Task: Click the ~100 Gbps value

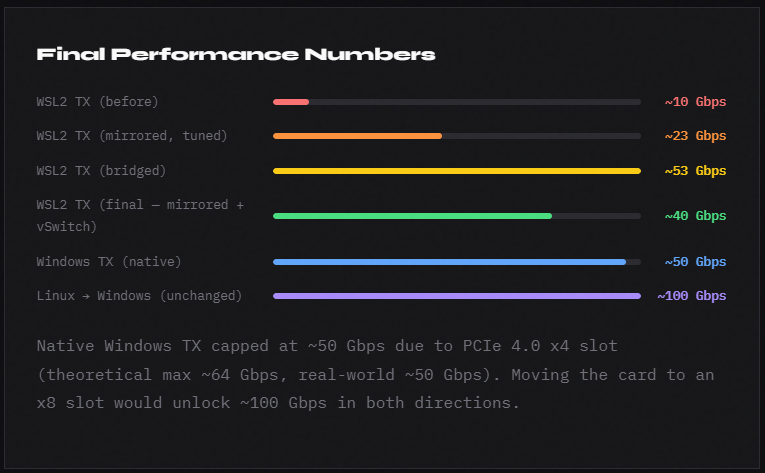Action: [x=691, y=296]
